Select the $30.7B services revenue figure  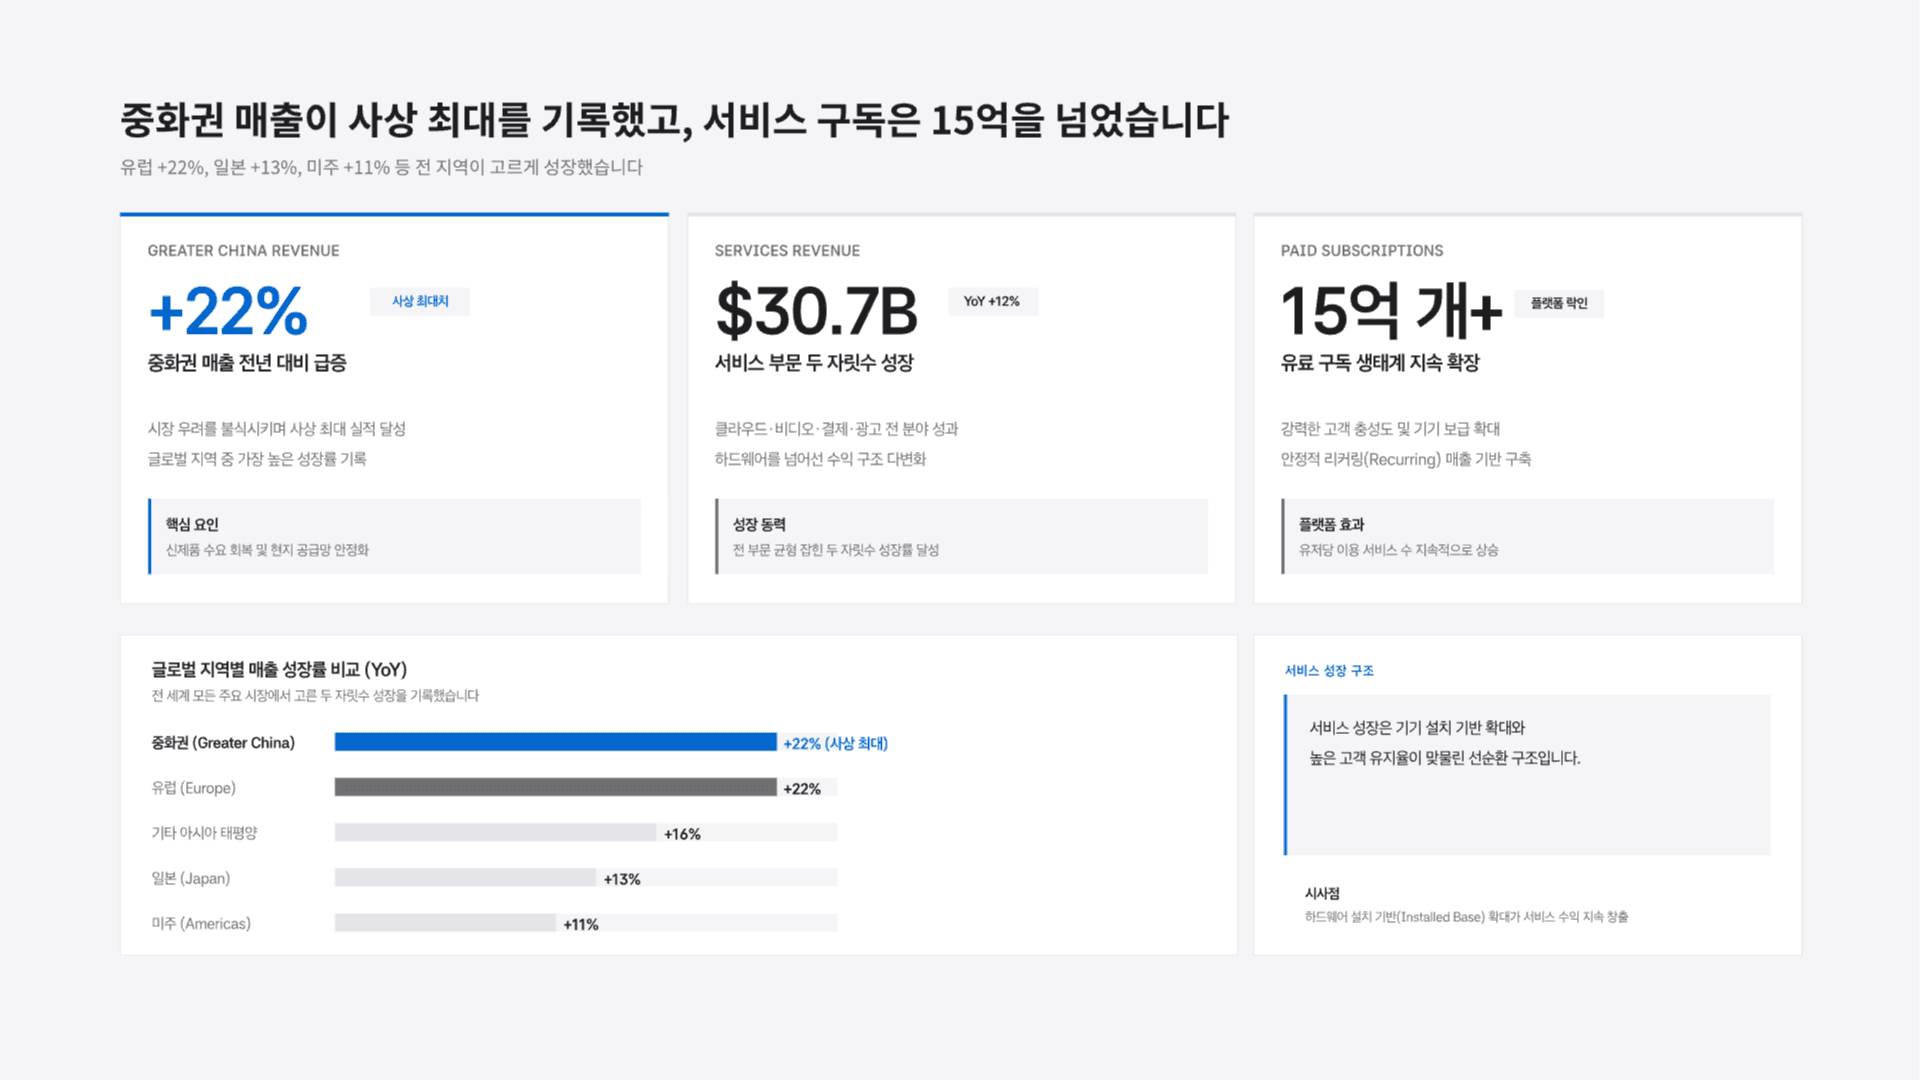(816, 311)
